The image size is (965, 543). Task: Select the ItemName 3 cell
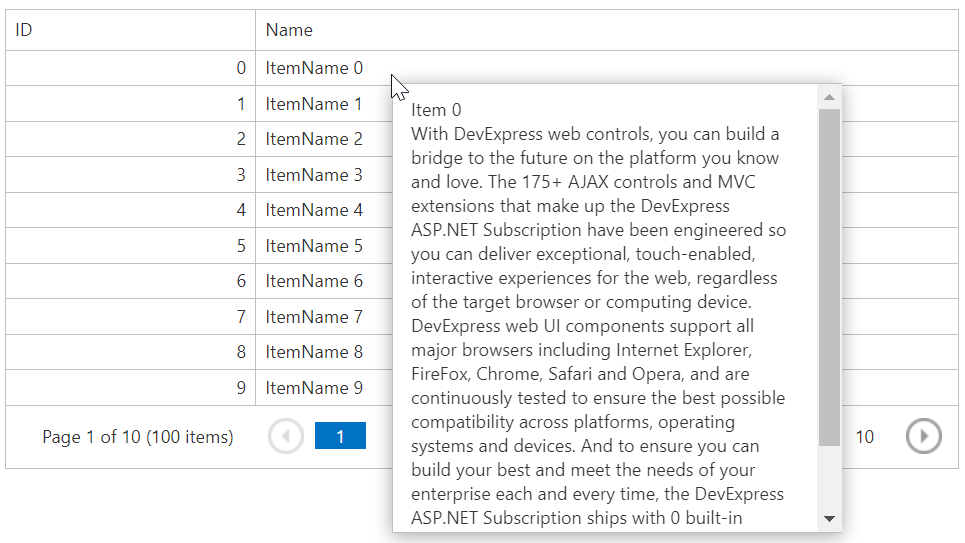pos(324,175)
